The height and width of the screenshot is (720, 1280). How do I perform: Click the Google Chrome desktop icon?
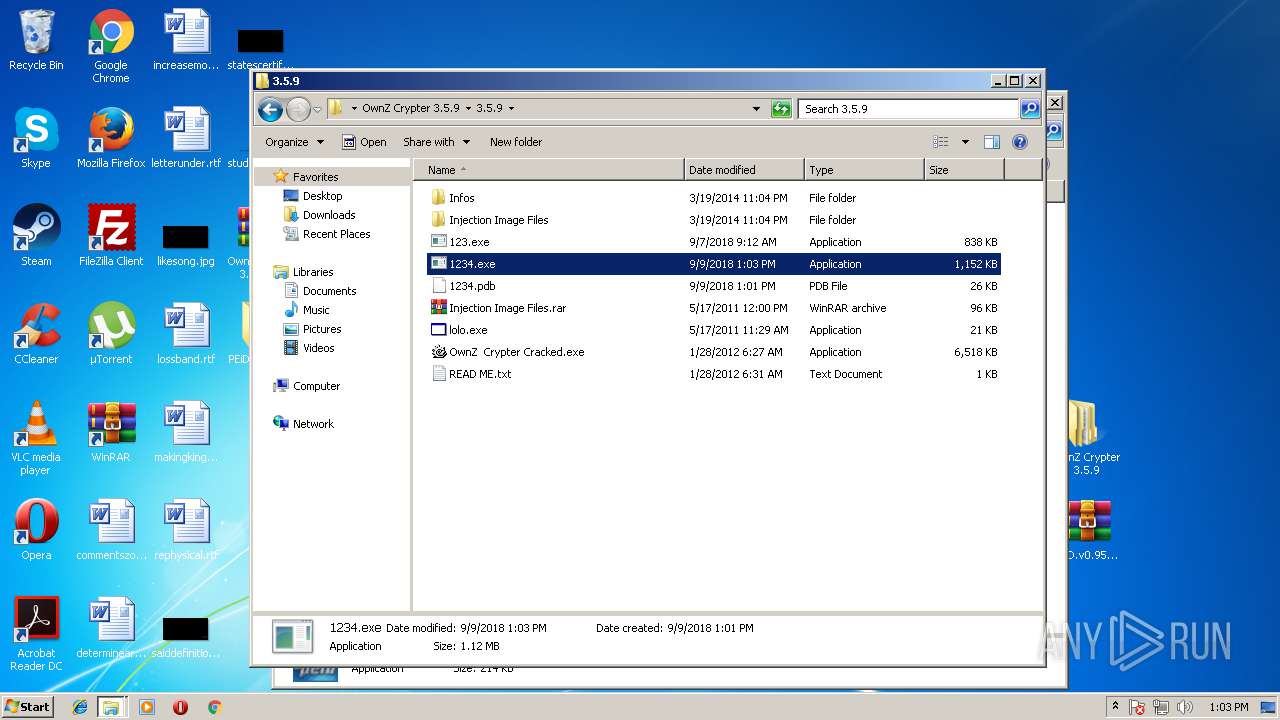pyautogui.click(x=111, y=46)
